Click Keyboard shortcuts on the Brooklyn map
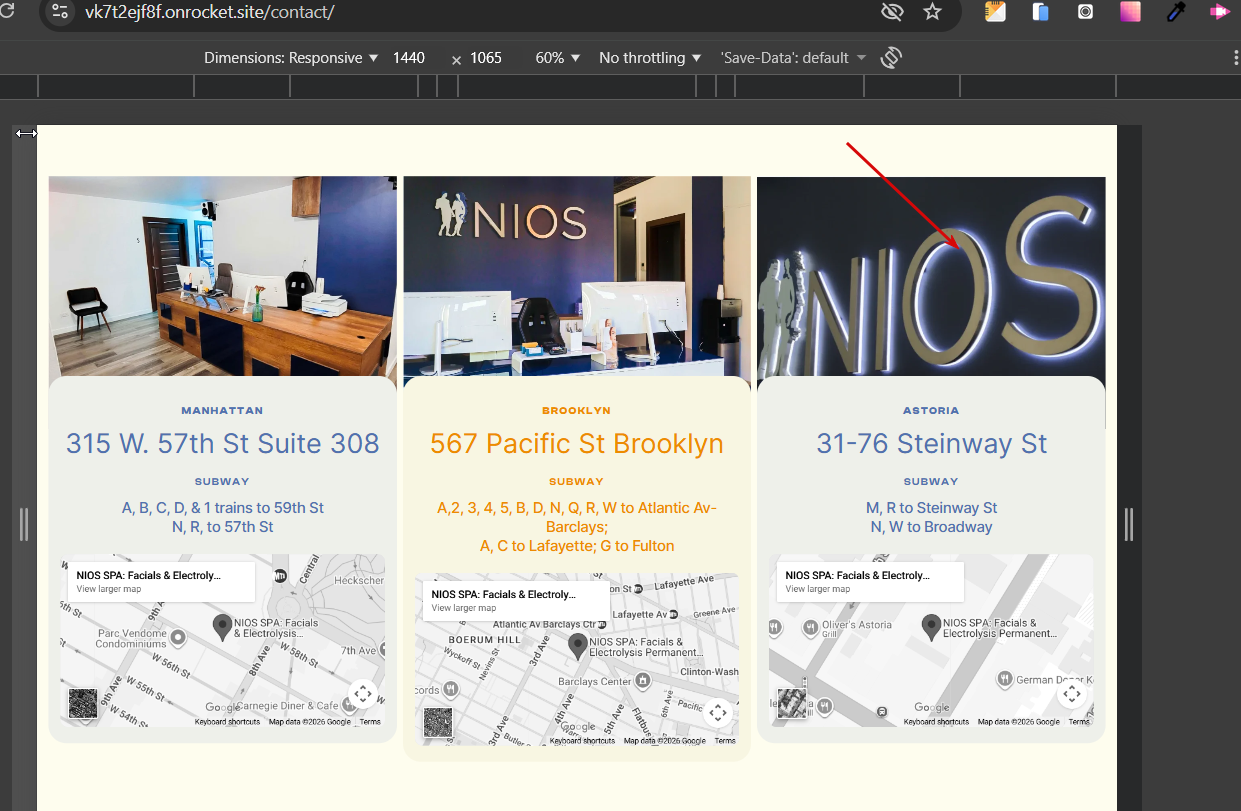This screenshot has width=1241, height=811. click(x=583, y=741)
